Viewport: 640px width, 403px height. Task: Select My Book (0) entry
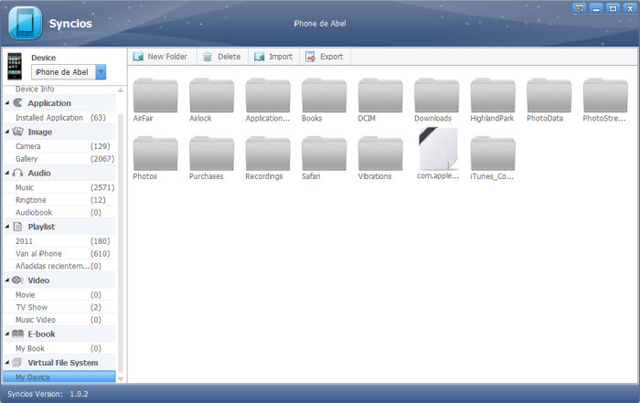point(60,349)
